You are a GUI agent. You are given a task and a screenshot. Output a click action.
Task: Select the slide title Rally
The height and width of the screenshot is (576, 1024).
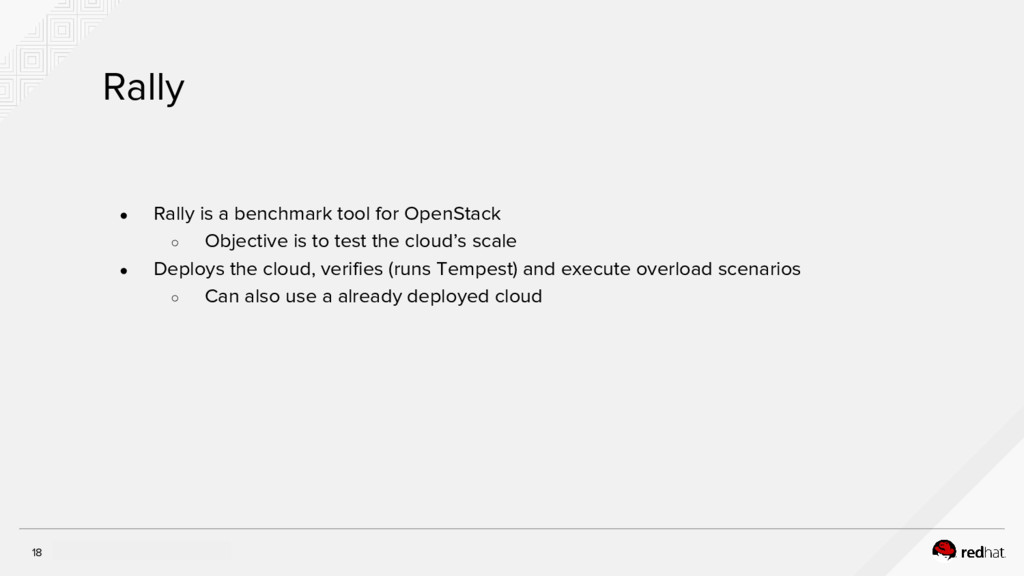(x=144, y=89)
